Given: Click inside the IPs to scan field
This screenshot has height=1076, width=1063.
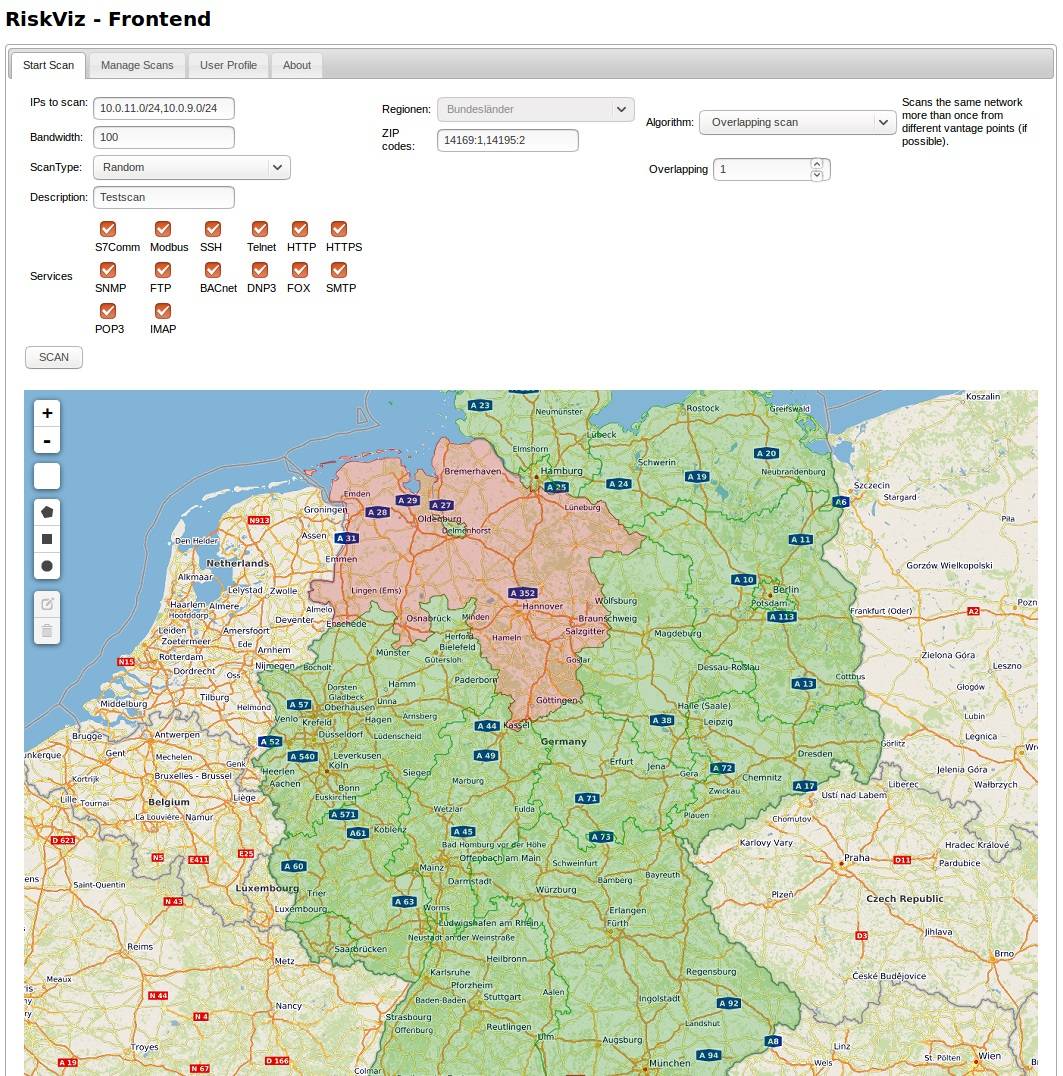Looking at the screenshot, I should (163, 108).
